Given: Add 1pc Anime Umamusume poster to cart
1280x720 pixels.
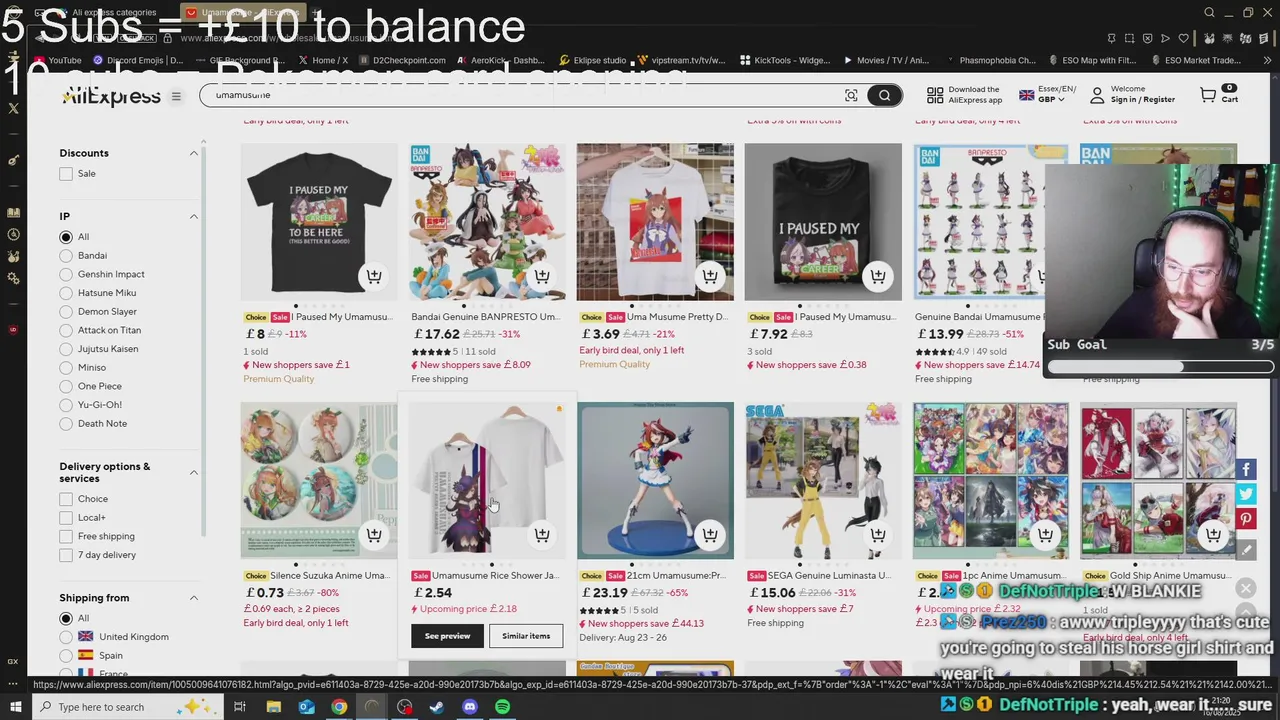Looking at the screenshot, I should (x=1045, y=535).
